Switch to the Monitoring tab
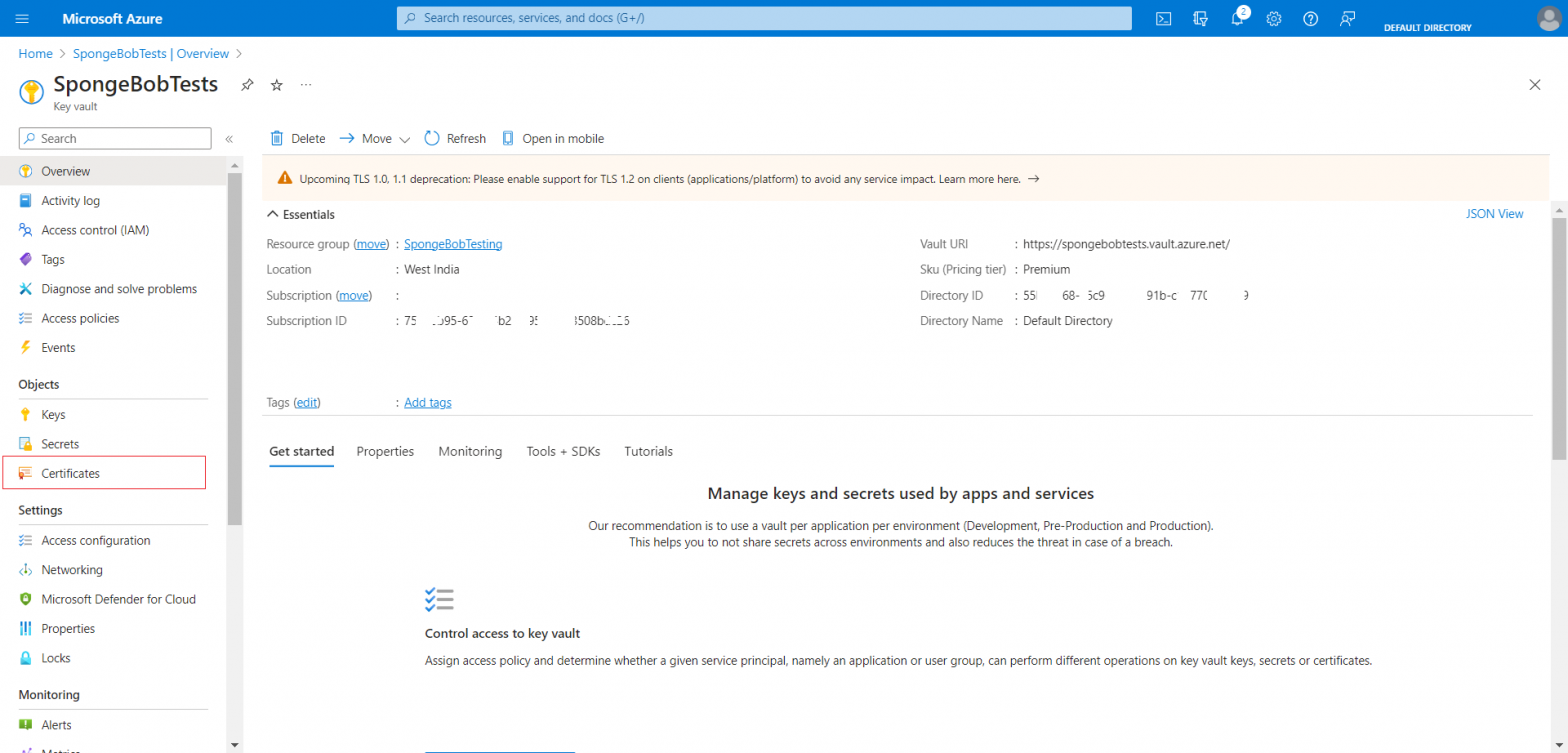Screen dimensions: 1568x753 pyautogui.click(x=470, y=451)
